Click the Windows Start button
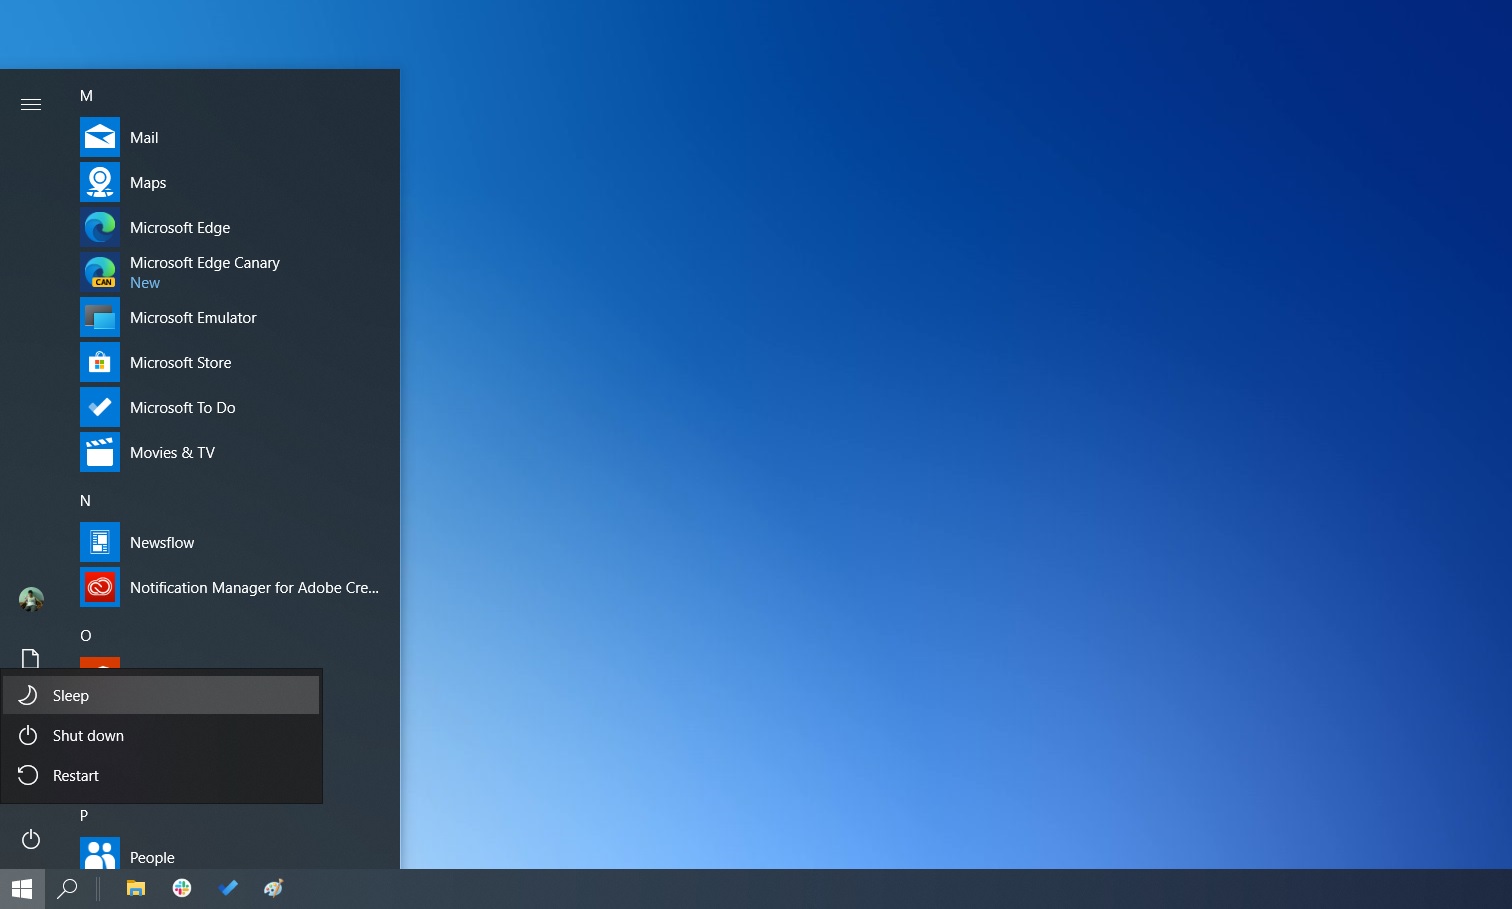The height and width of the screenshot is (909, 1512). point(22,888)
